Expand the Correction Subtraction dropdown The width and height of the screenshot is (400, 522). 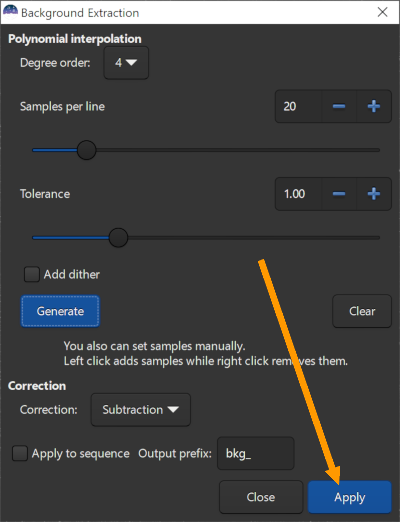tap(141, 410)
